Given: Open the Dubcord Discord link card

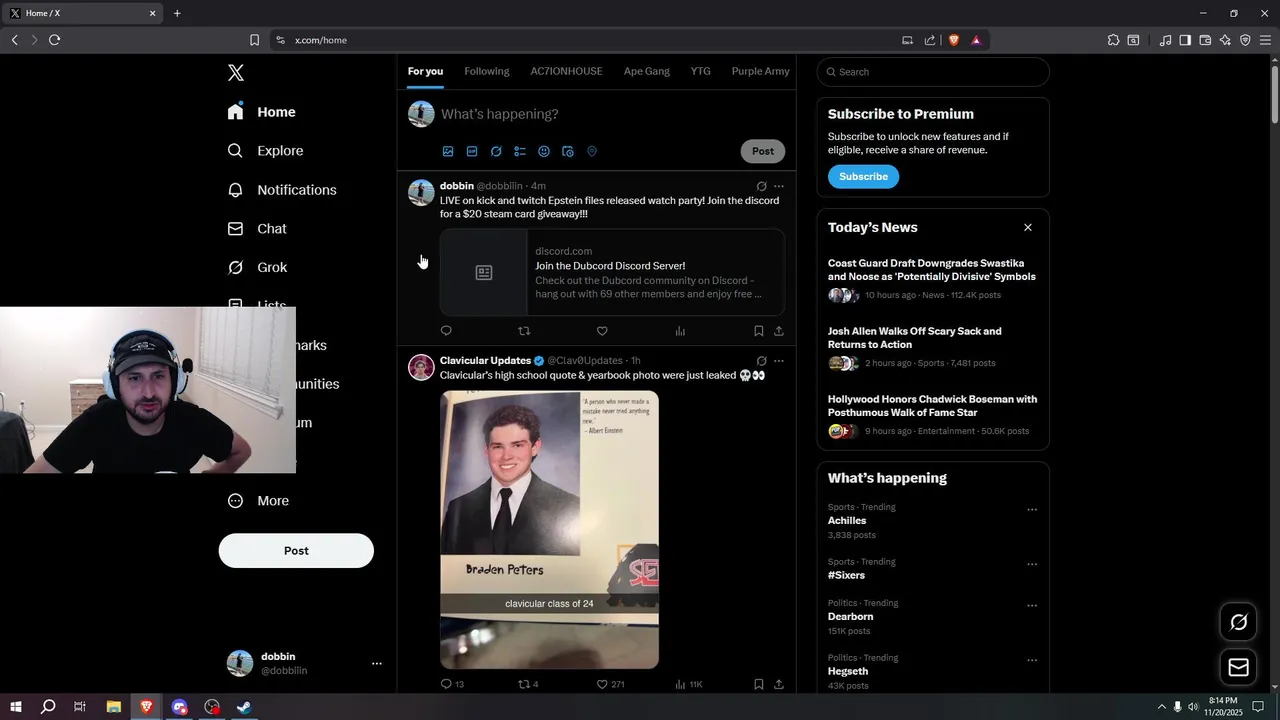Looking at the screenshot, I should [x=612, y=273].
